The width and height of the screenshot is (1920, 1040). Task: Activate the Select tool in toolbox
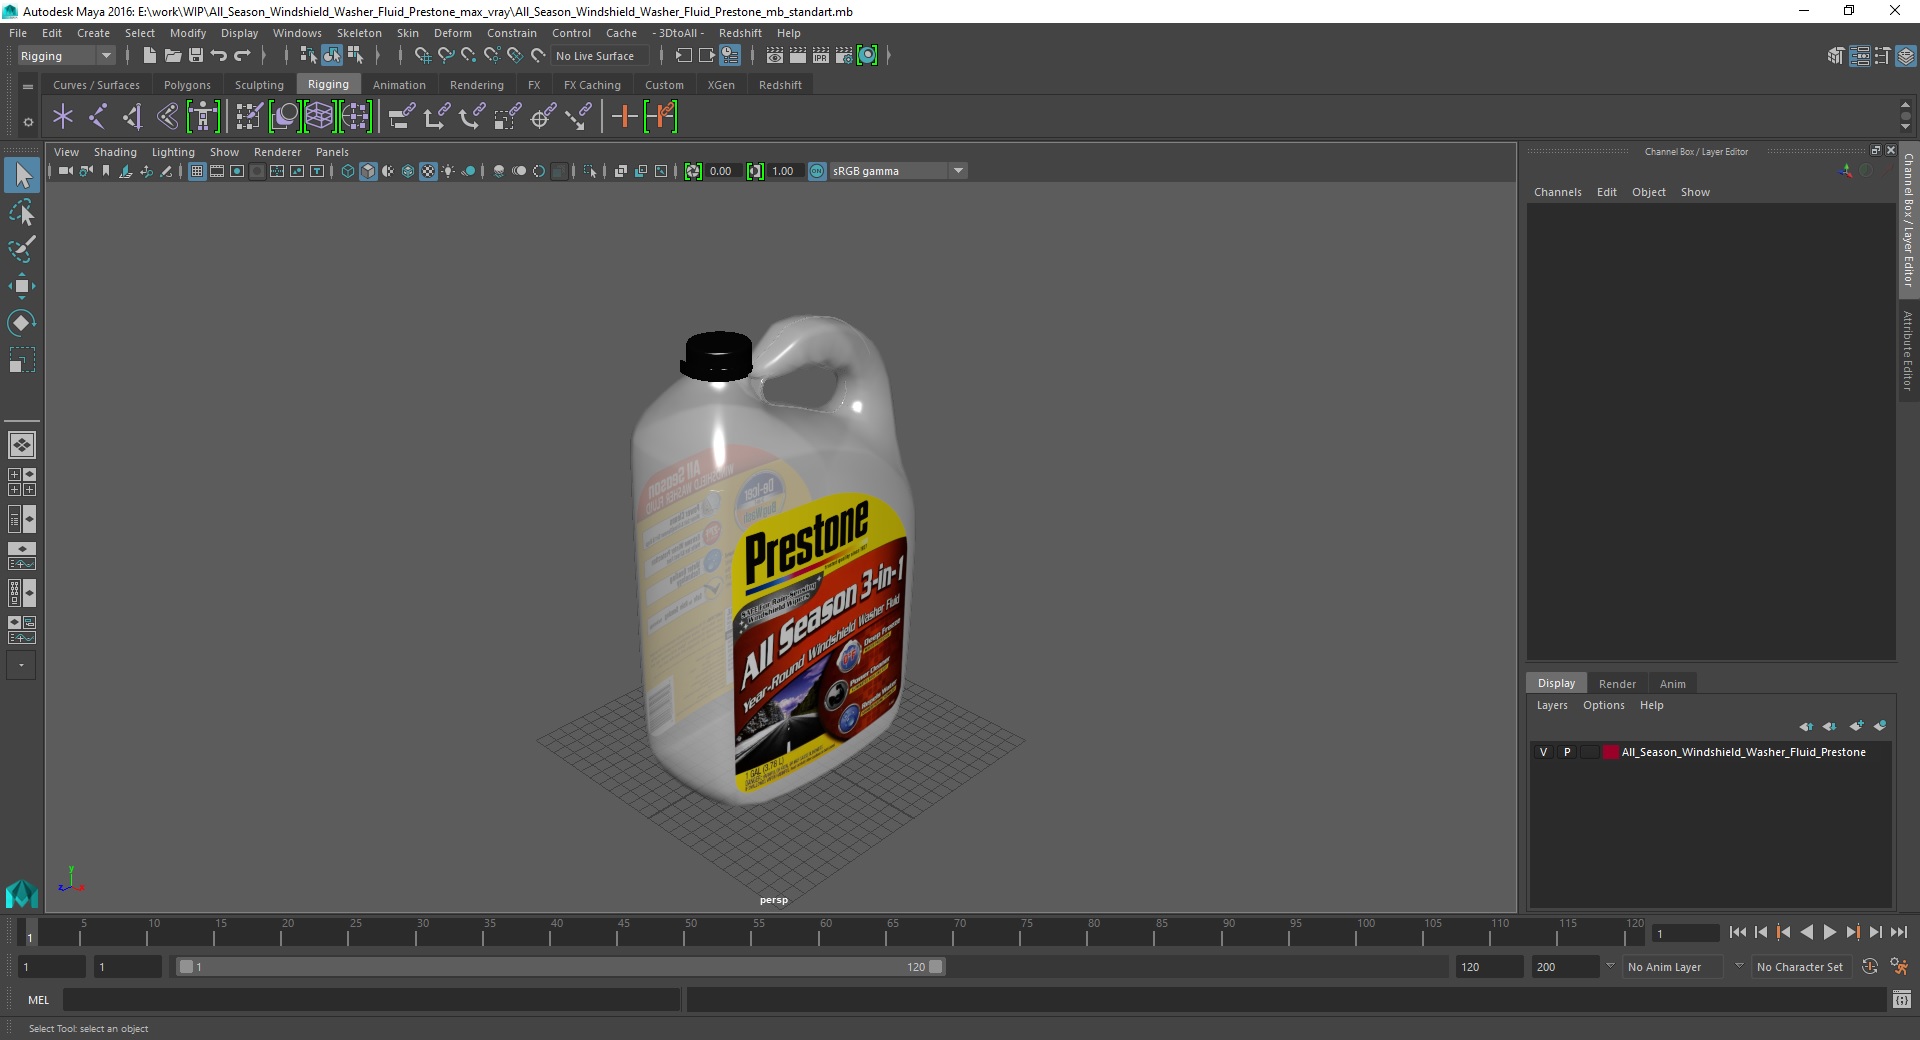[22, 176]
